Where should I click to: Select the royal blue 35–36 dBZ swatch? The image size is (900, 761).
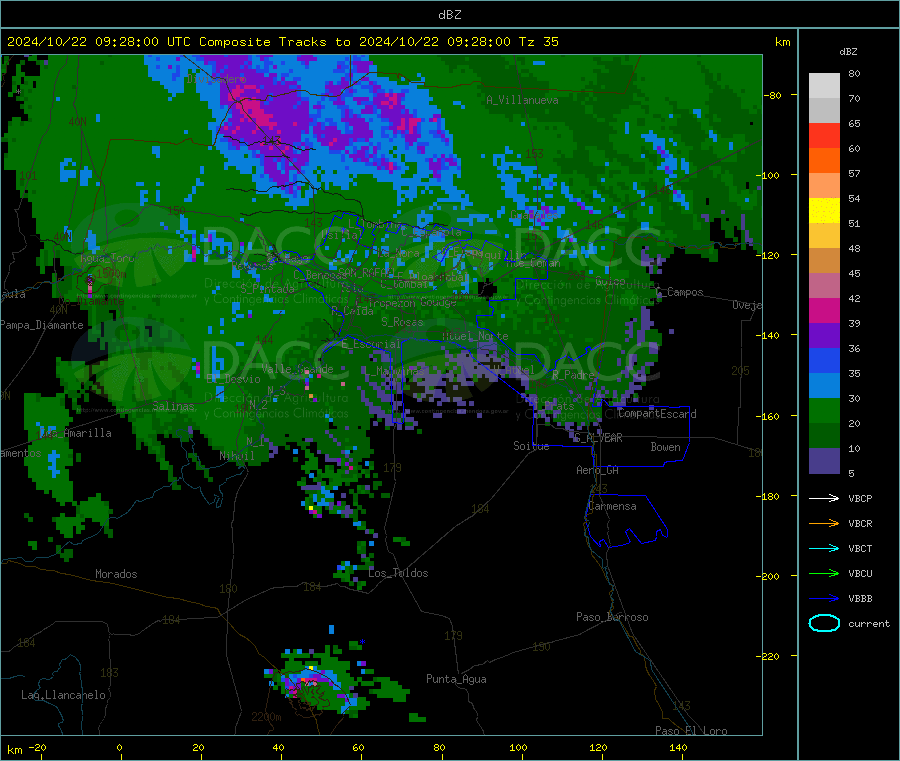pos(824,360)
